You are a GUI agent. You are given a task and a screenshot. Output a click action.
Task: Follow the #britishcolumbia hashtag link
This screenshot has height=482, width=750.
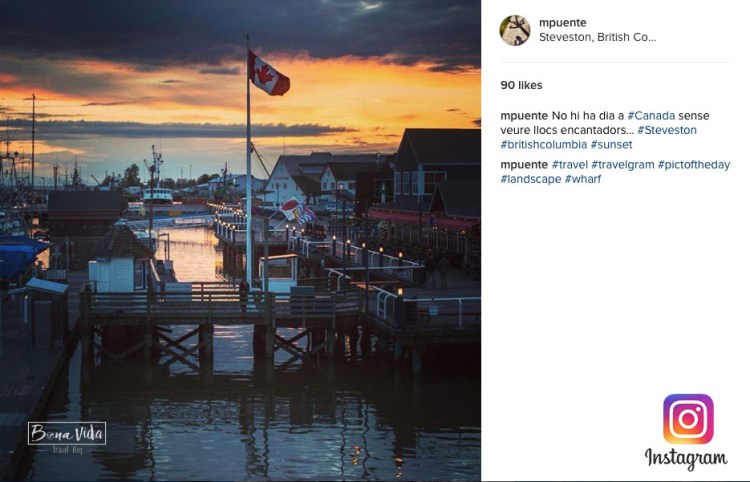(x=543, y=145)
